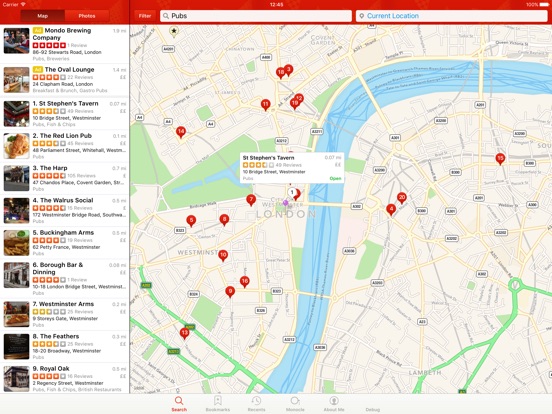
Task: Open the Filter options
Action: 145,16
